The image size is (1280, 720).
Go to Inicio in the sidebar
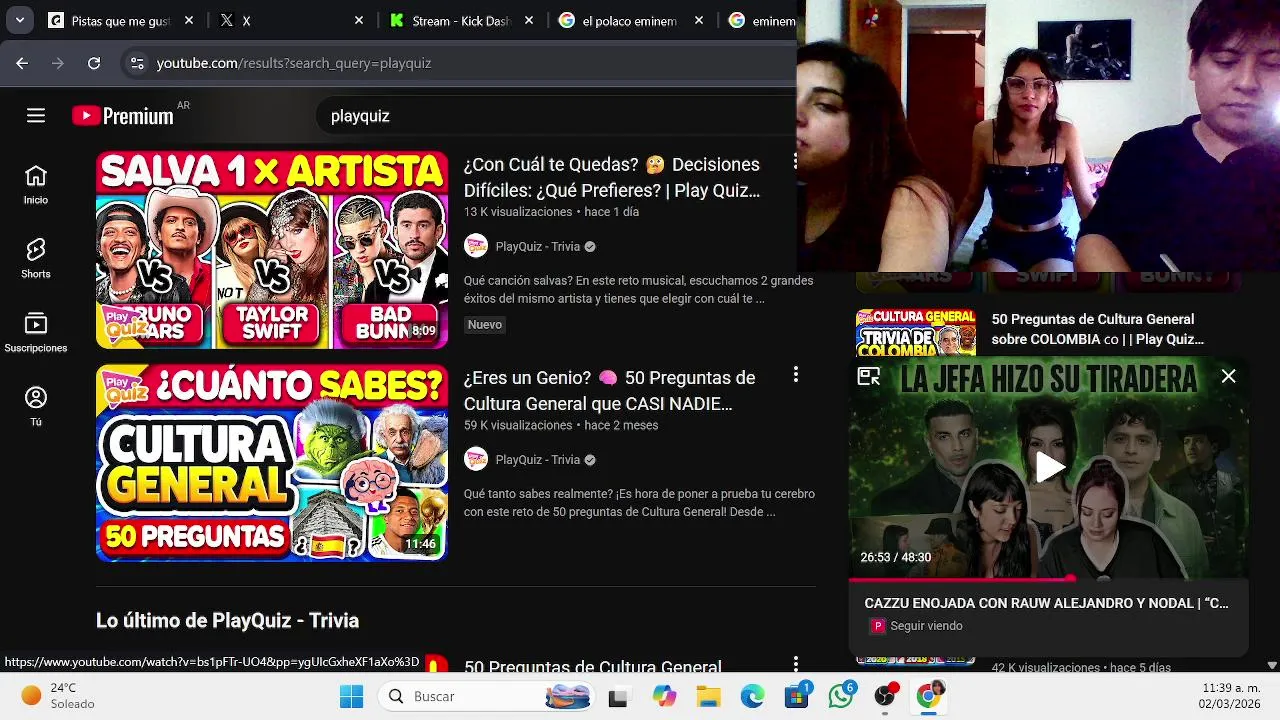click(x=36, y=185)
